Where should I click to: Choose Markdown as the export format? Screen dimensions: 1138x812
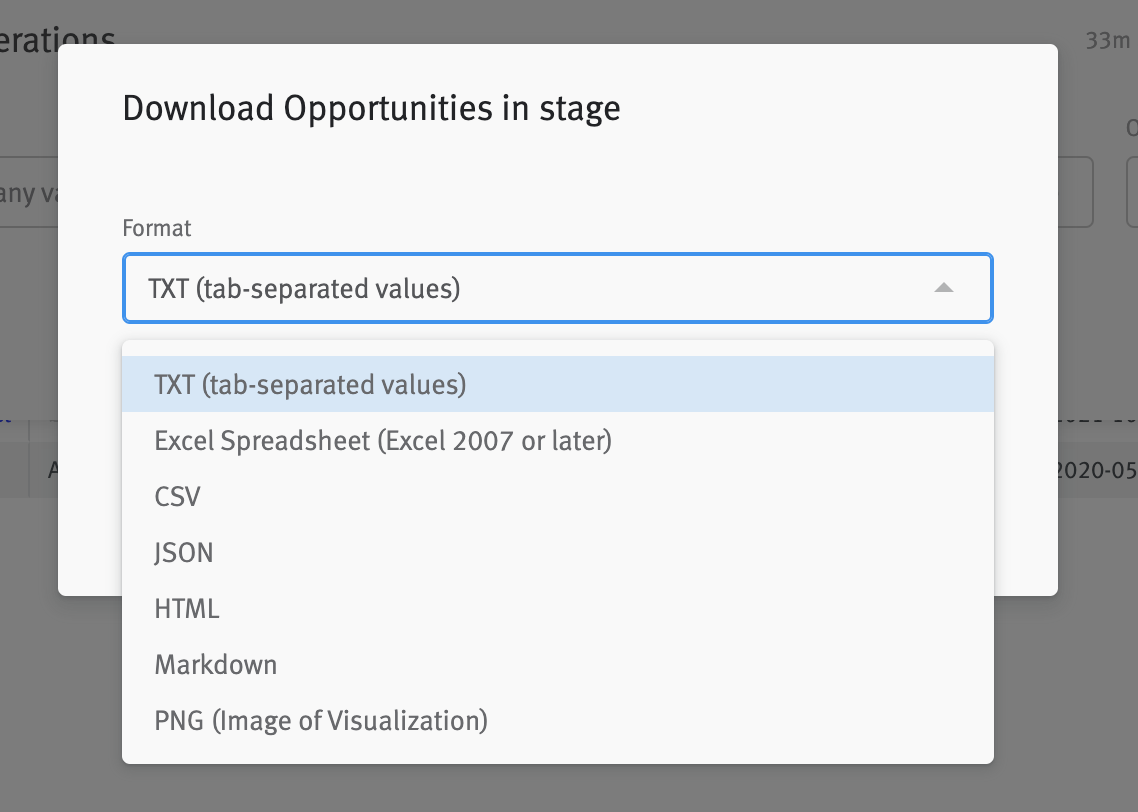point(215,664)
